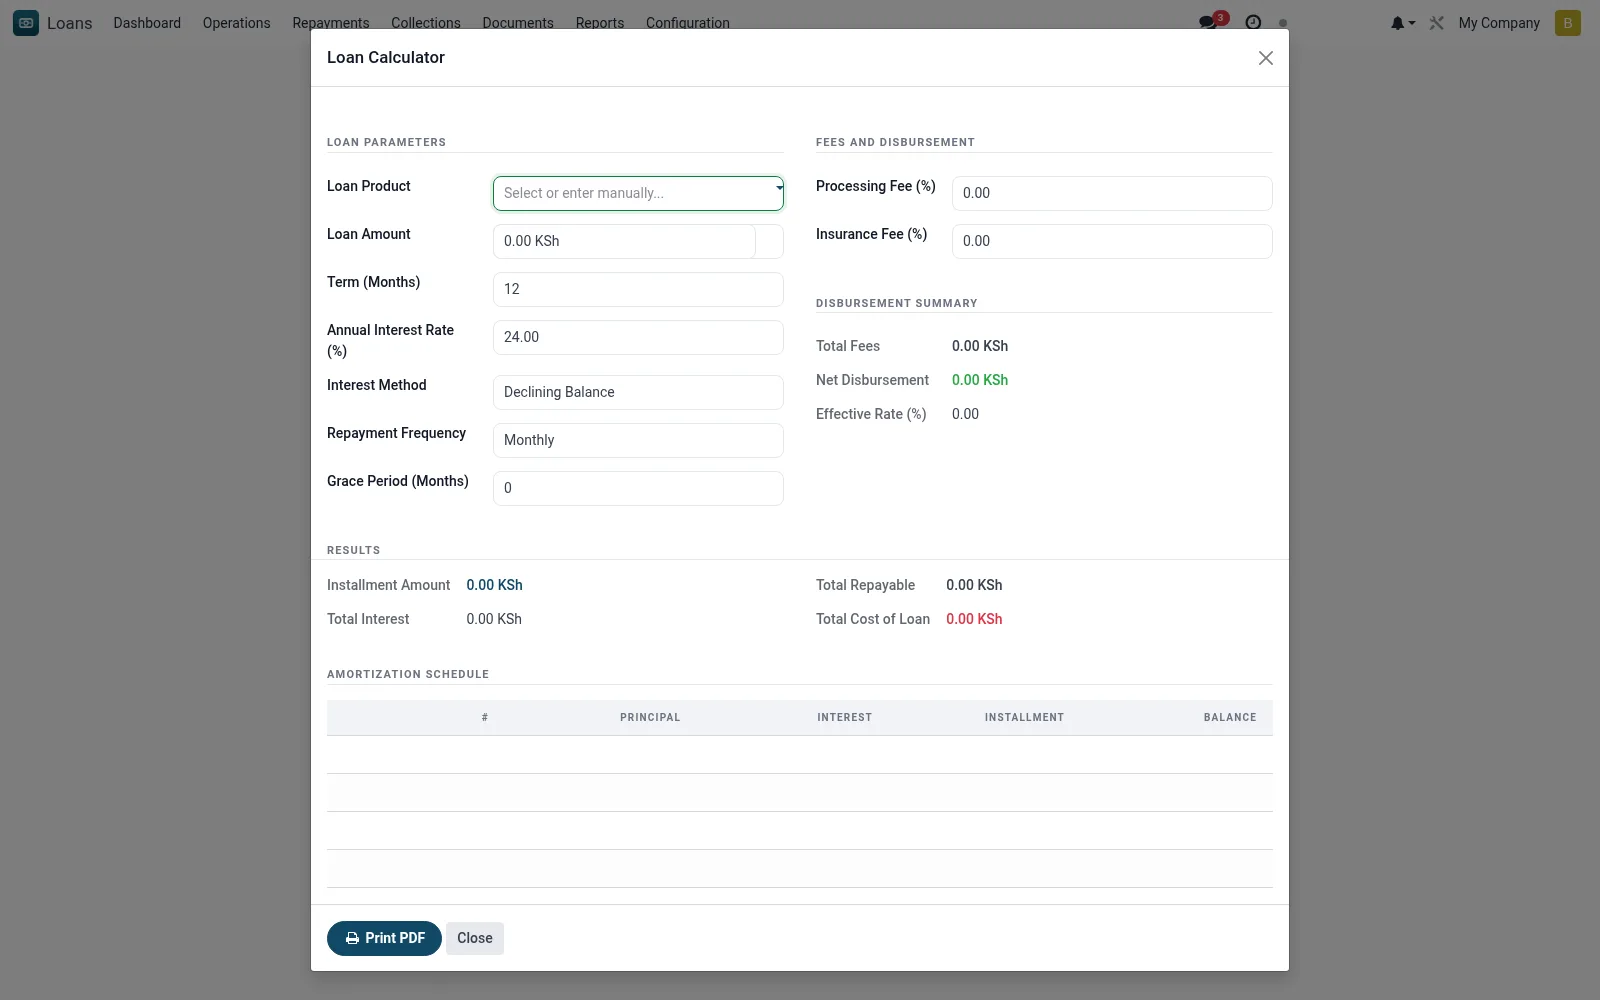Focus the Annual Interest Rate field
The height and width of the screenshot is (1000, 1600).
pos(638,337)
